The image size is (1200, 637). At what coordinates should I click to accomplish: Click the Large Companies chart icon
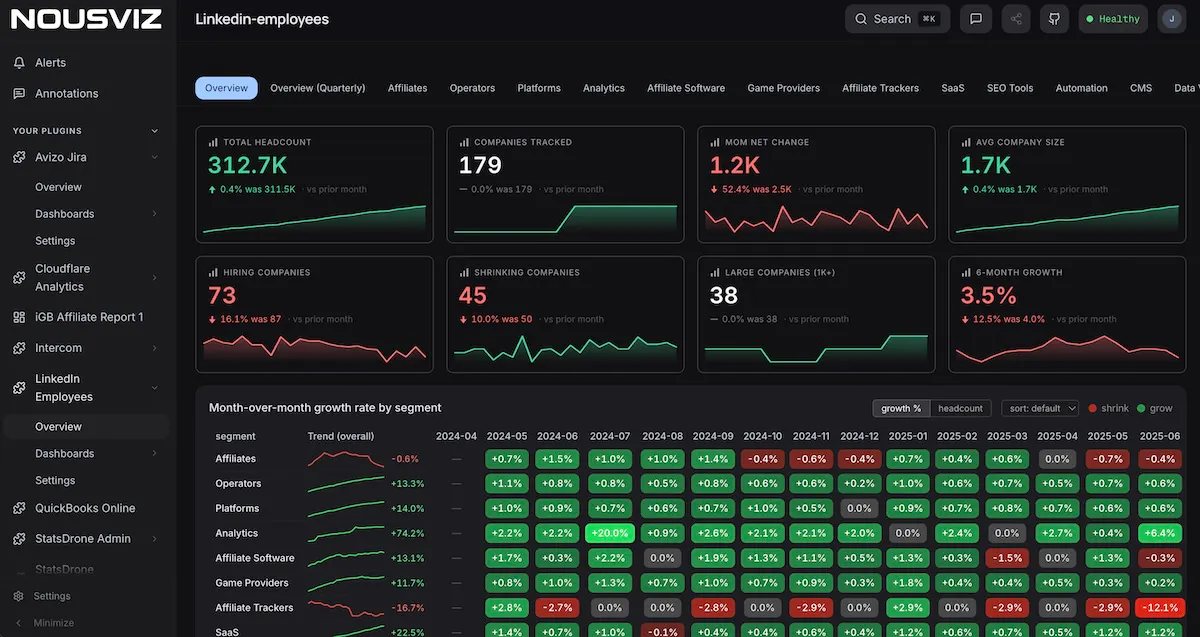[715, 272]
